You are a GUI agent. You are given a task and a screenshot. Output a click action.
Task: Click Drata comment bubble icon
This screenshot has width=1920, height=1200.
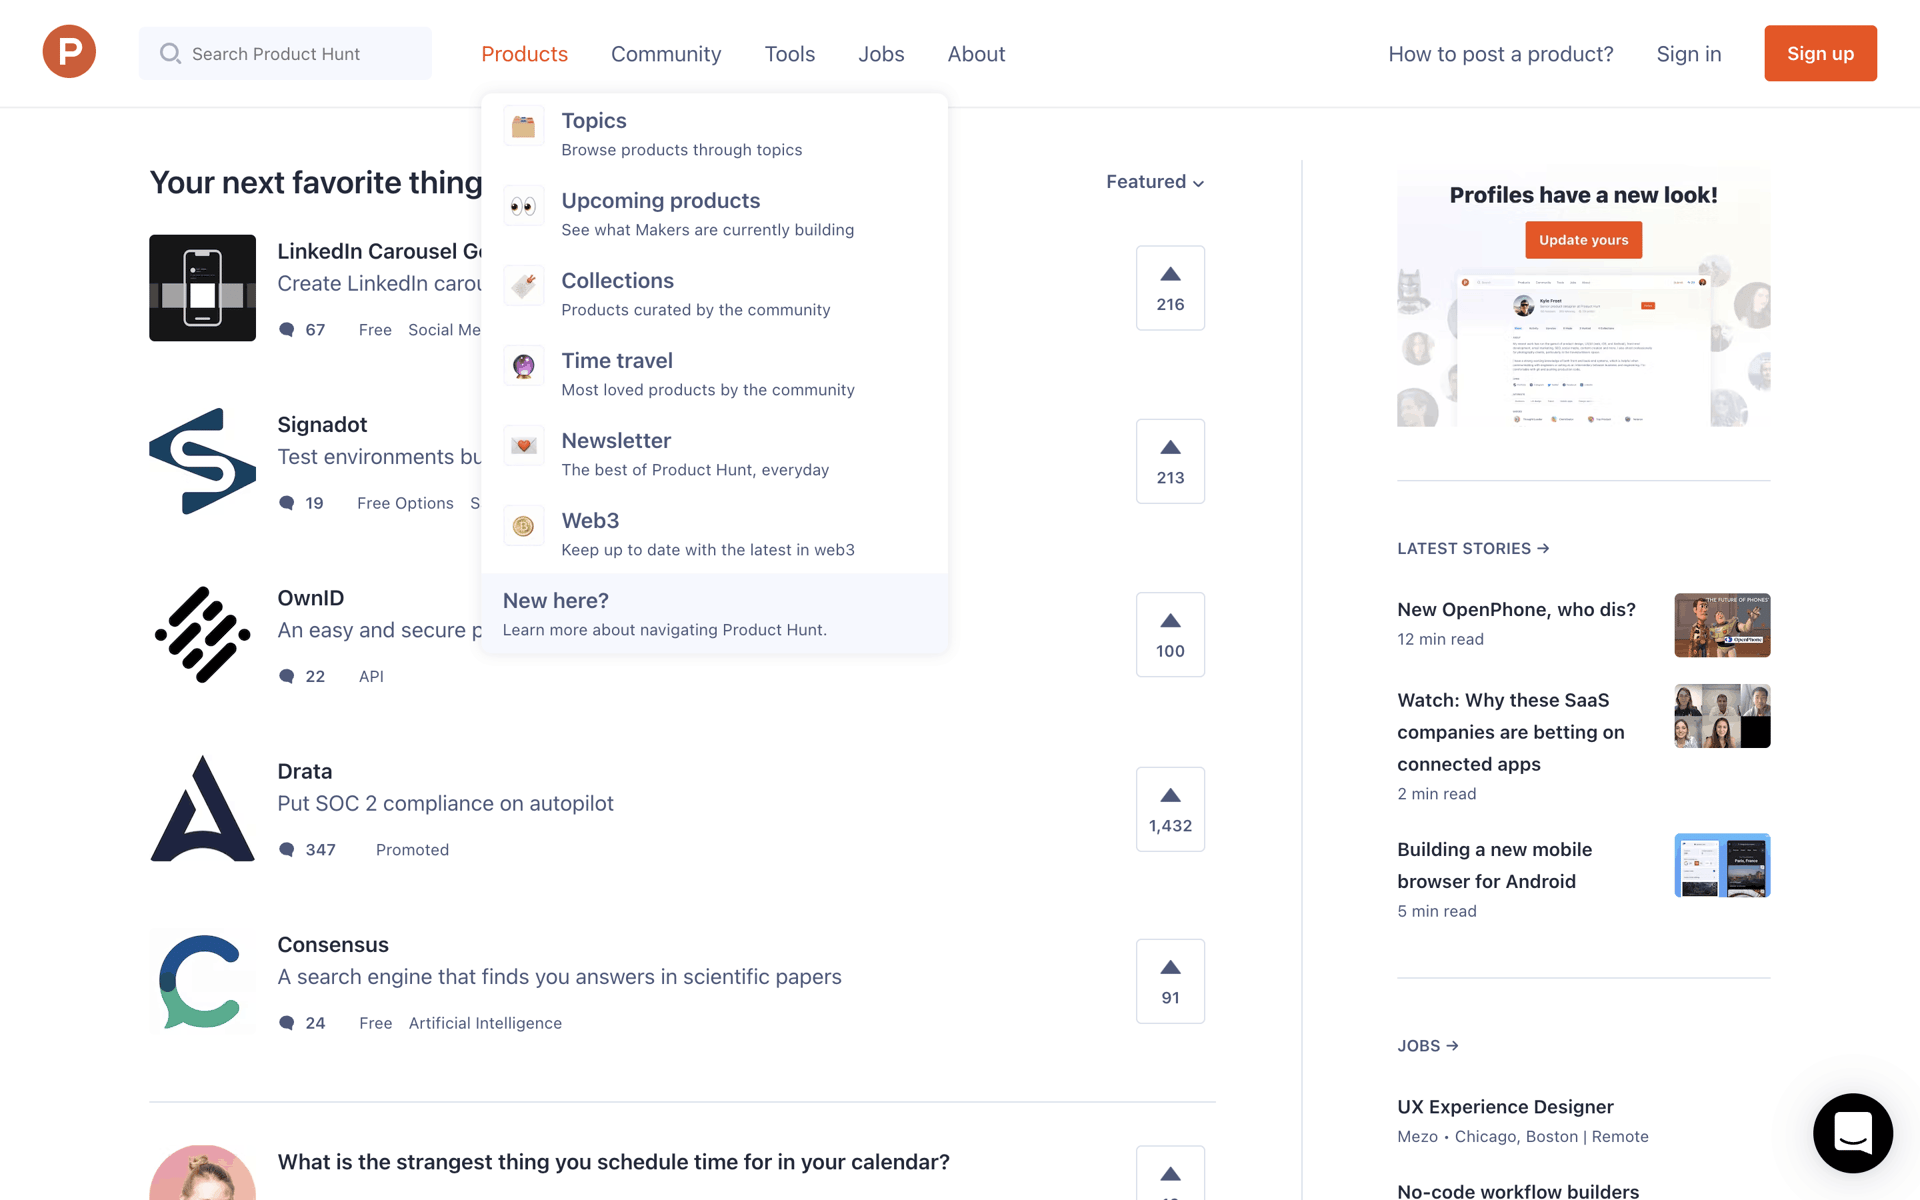tap(287, 849)
